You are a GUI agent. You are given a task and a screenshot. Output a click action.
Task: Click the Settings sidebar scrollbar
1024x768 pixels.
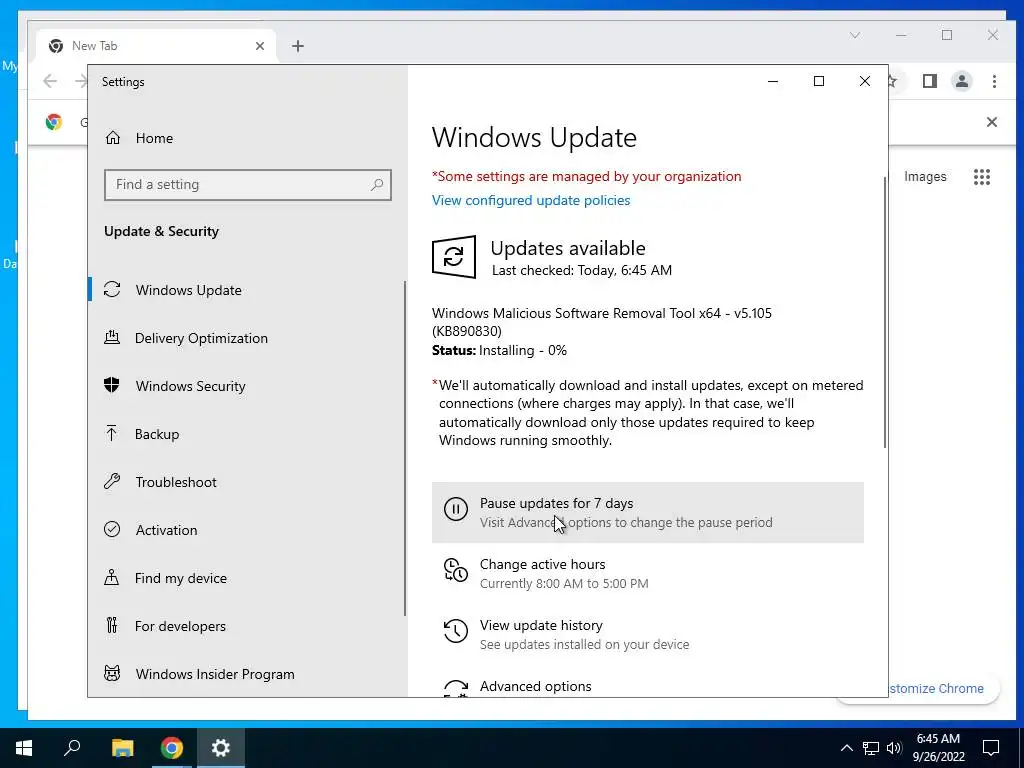pos(405,449)
